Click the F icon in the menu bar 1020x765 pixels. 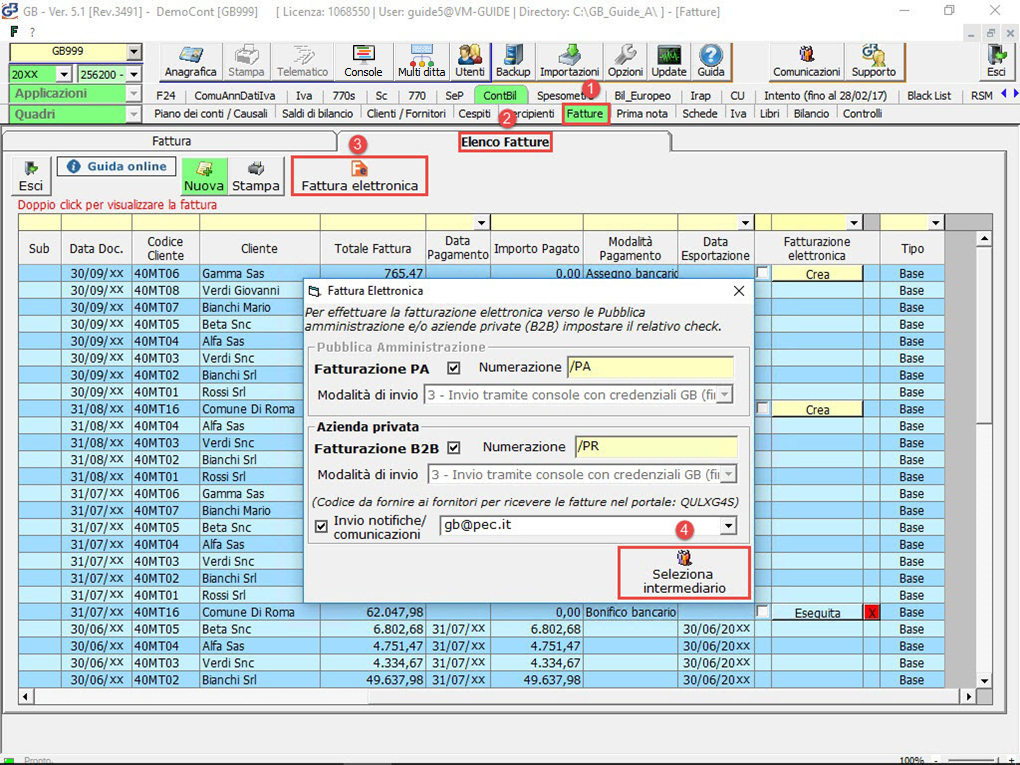tap(14, 31)
